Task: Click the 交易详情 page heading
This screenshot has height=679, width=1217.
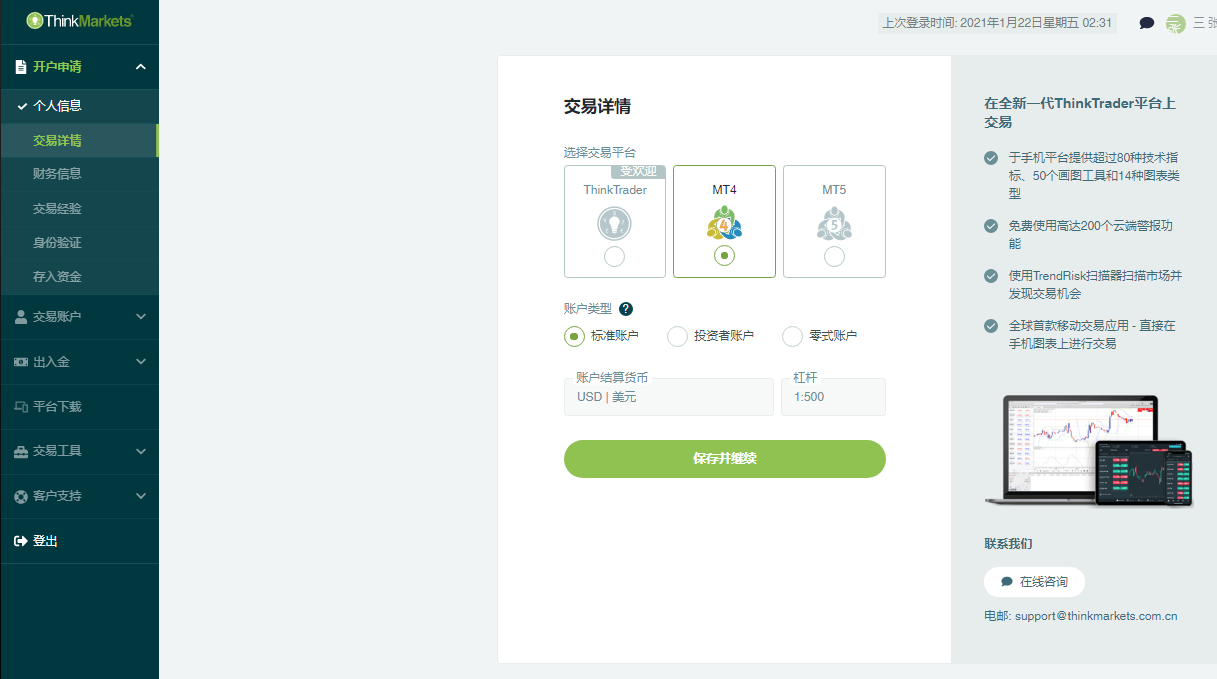Action: coord(597,107)
